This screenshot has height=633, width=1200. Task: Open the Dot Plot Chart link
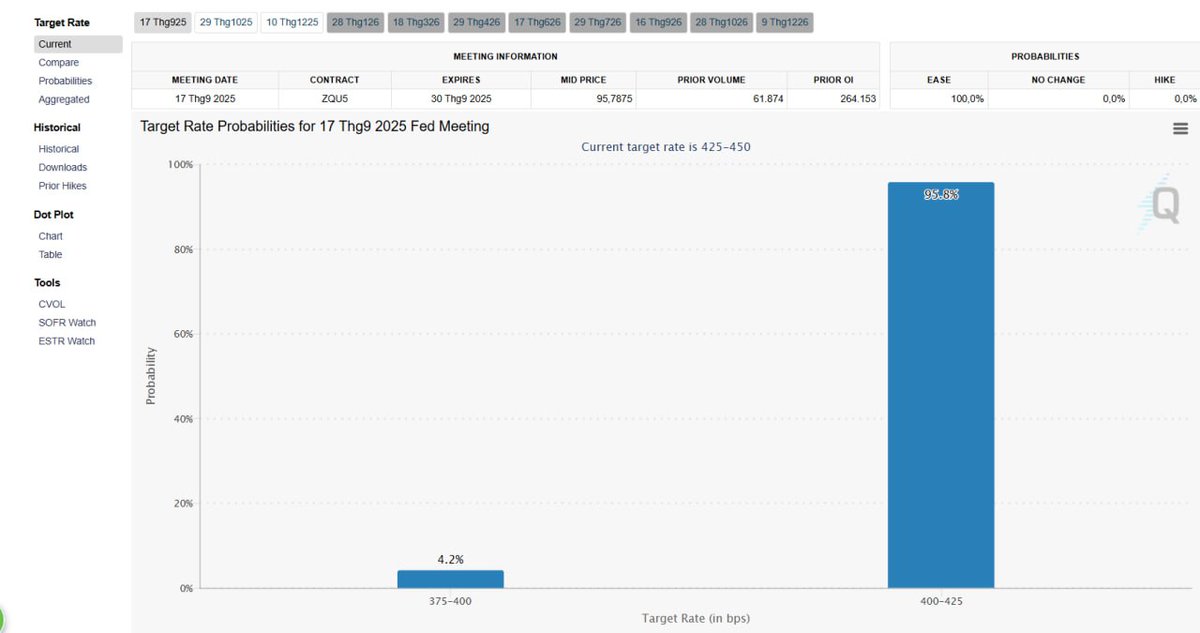pos(51,236)
